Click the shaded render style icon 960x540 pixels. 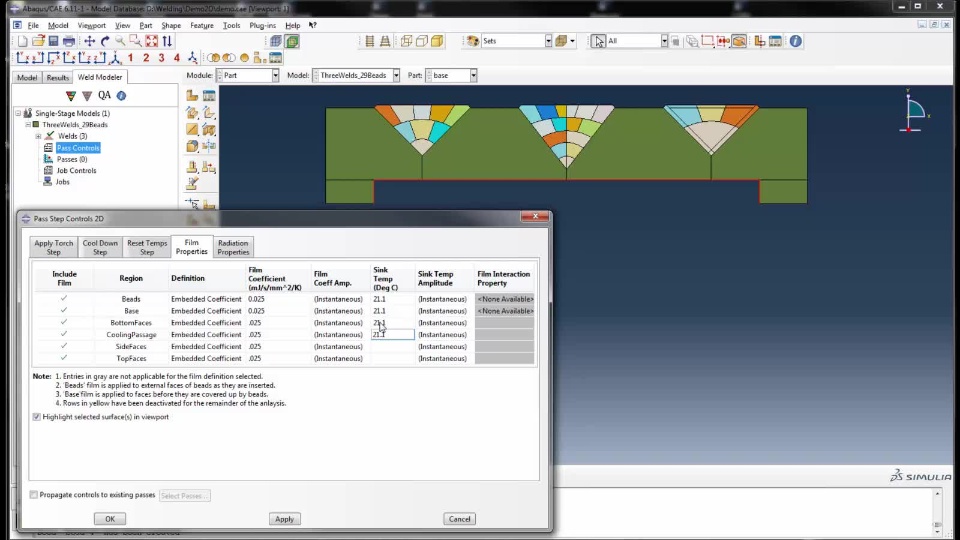pos(437,41)
